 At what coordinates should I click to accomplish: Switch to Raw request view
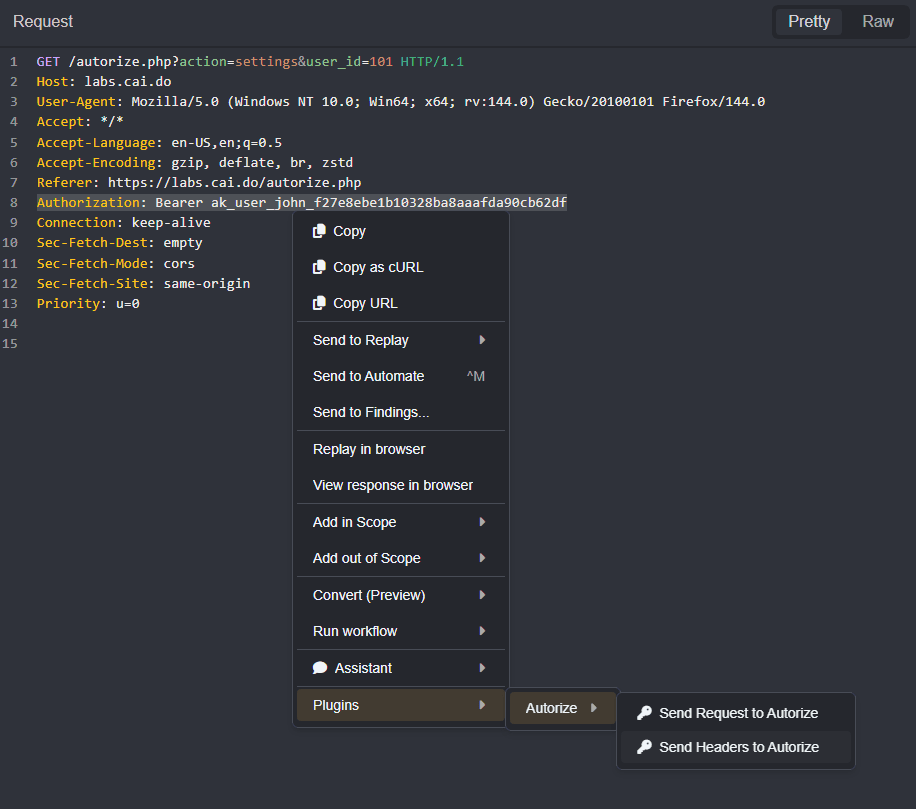(x=877, y=22)
